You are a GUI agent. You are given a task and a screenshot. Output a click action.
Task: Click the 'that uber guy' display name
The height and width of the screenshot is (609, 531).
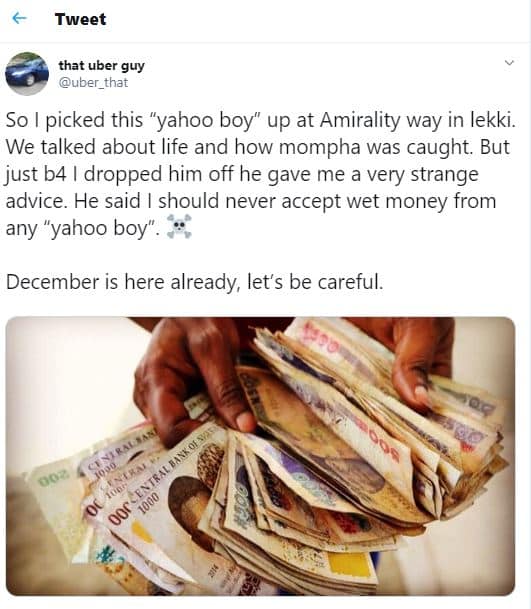[x=101, y=66]
